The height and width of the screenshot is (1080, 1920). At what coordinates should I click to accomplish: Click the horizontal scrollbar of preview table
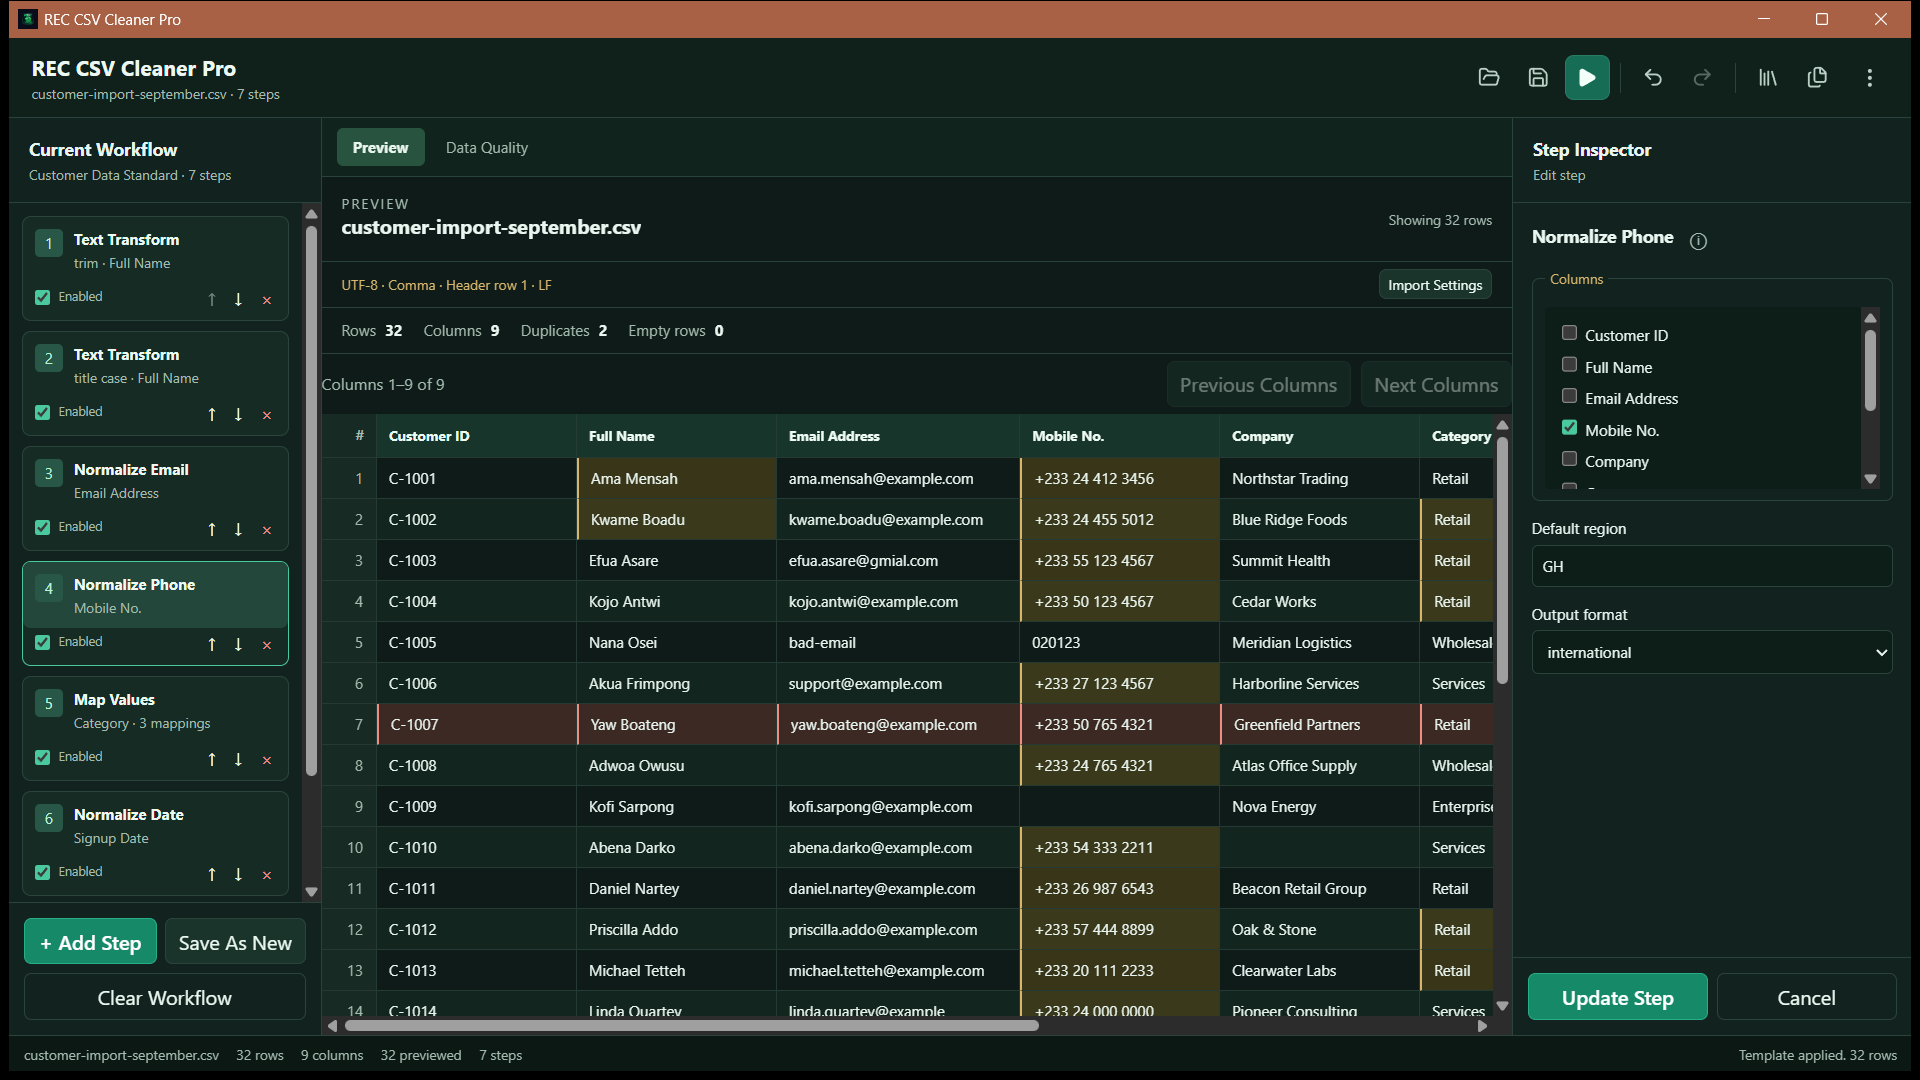(x=691, y=1025)
